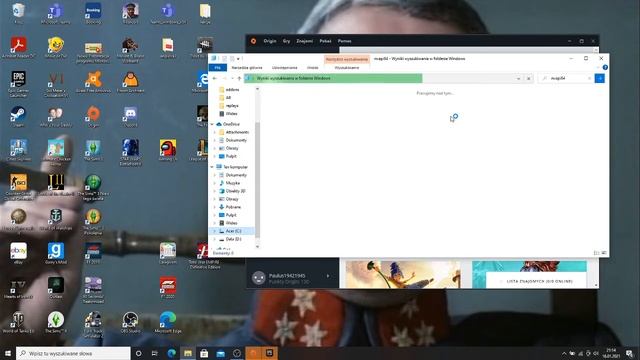This screenshot has height=360, width=640.
Task: Expand Origin user profile arrow
Action: coord(327,276)
